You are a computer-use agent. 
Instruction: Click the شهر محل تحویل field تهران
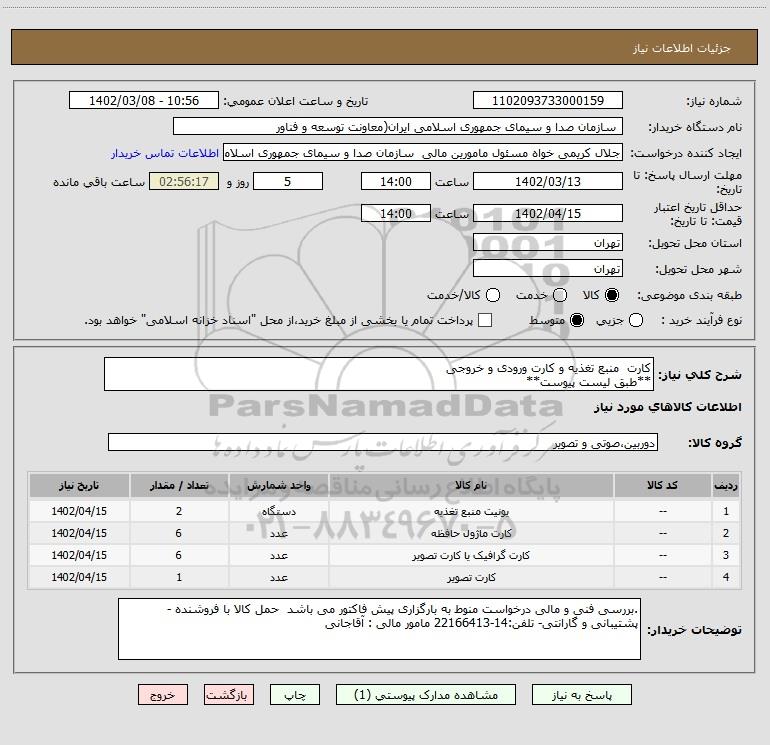pyautogui.click(x=548, y=269)
